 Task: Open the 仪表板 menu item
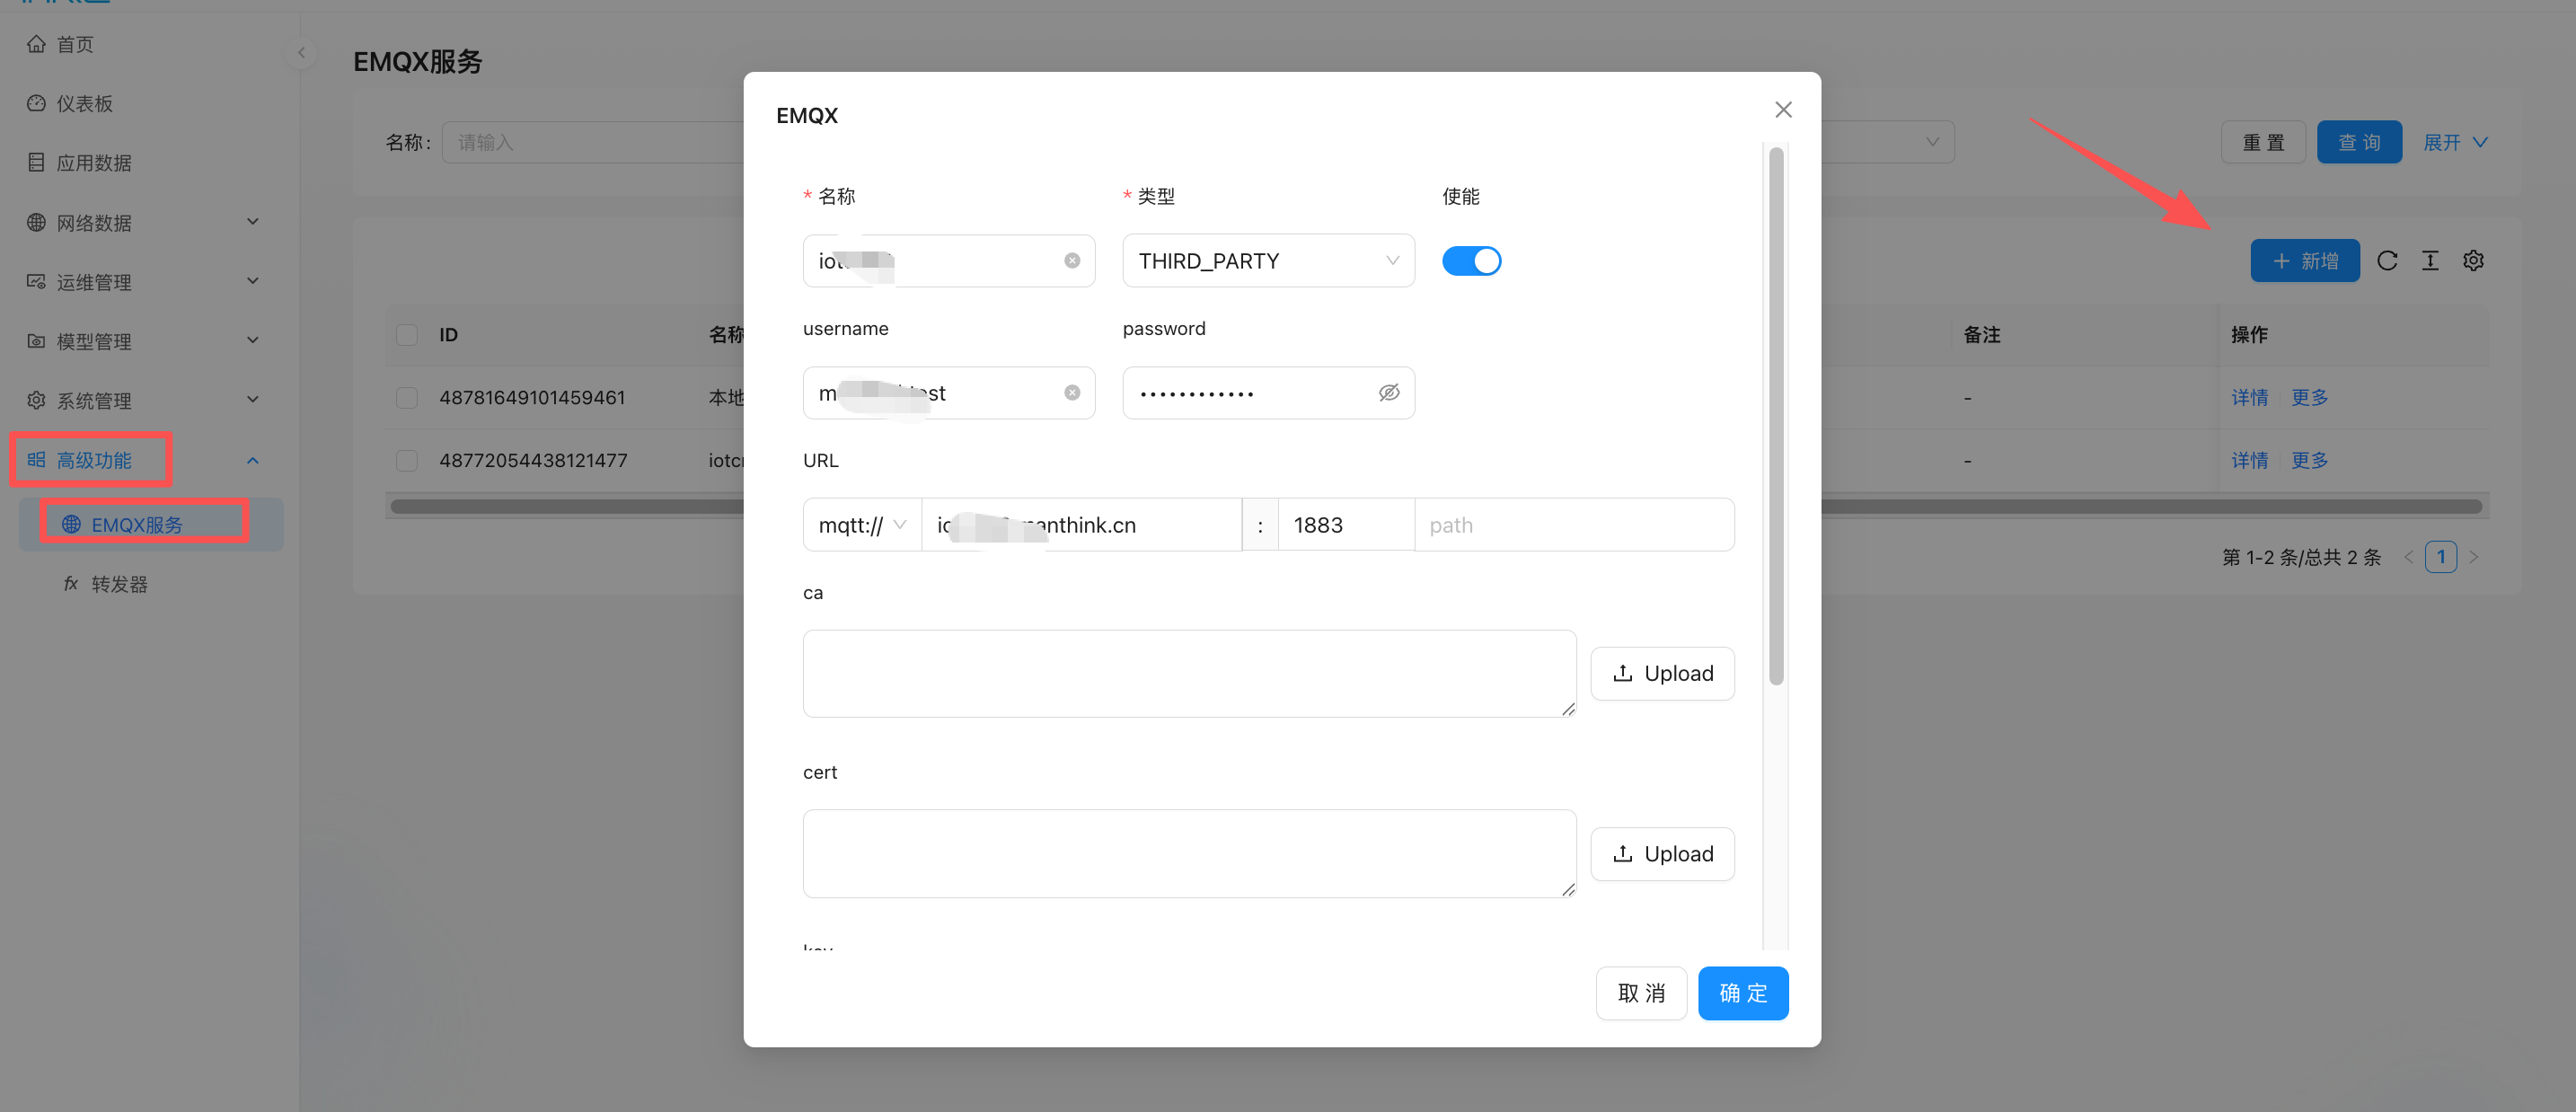pos(85,104)
